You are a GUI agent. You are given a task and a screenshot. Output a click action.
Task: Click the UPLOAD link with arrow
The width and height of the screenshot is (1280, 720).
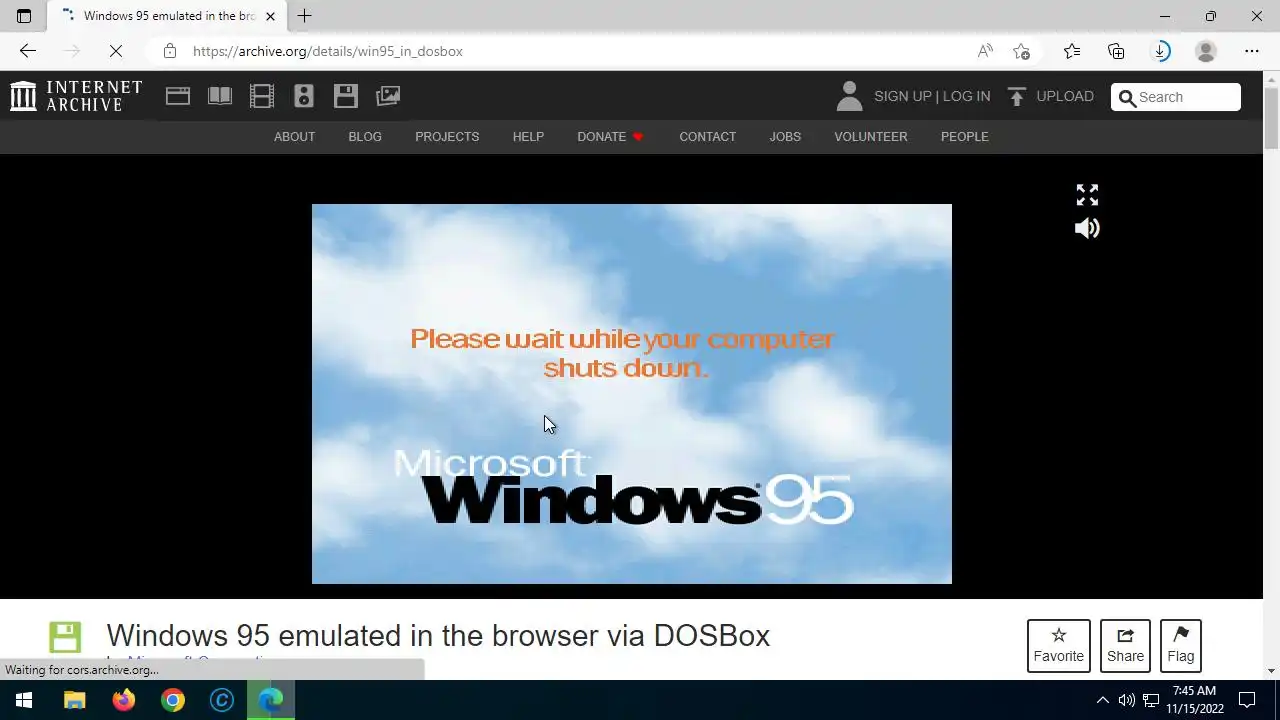pos(1051,96)
